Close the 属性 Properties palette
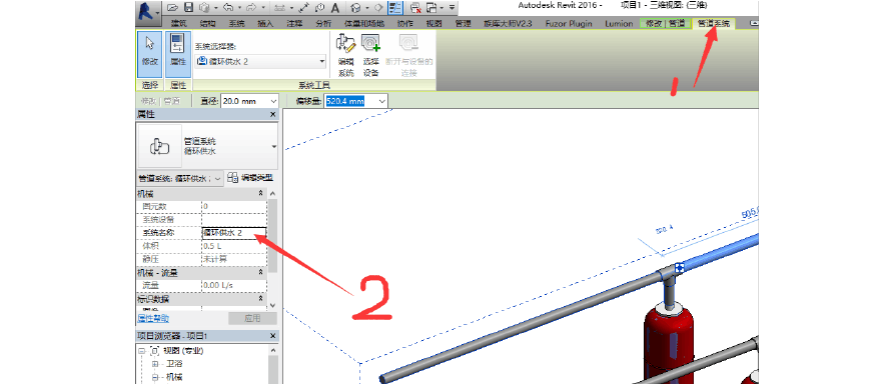The image size is (893, 384). (x=272, y=115)
